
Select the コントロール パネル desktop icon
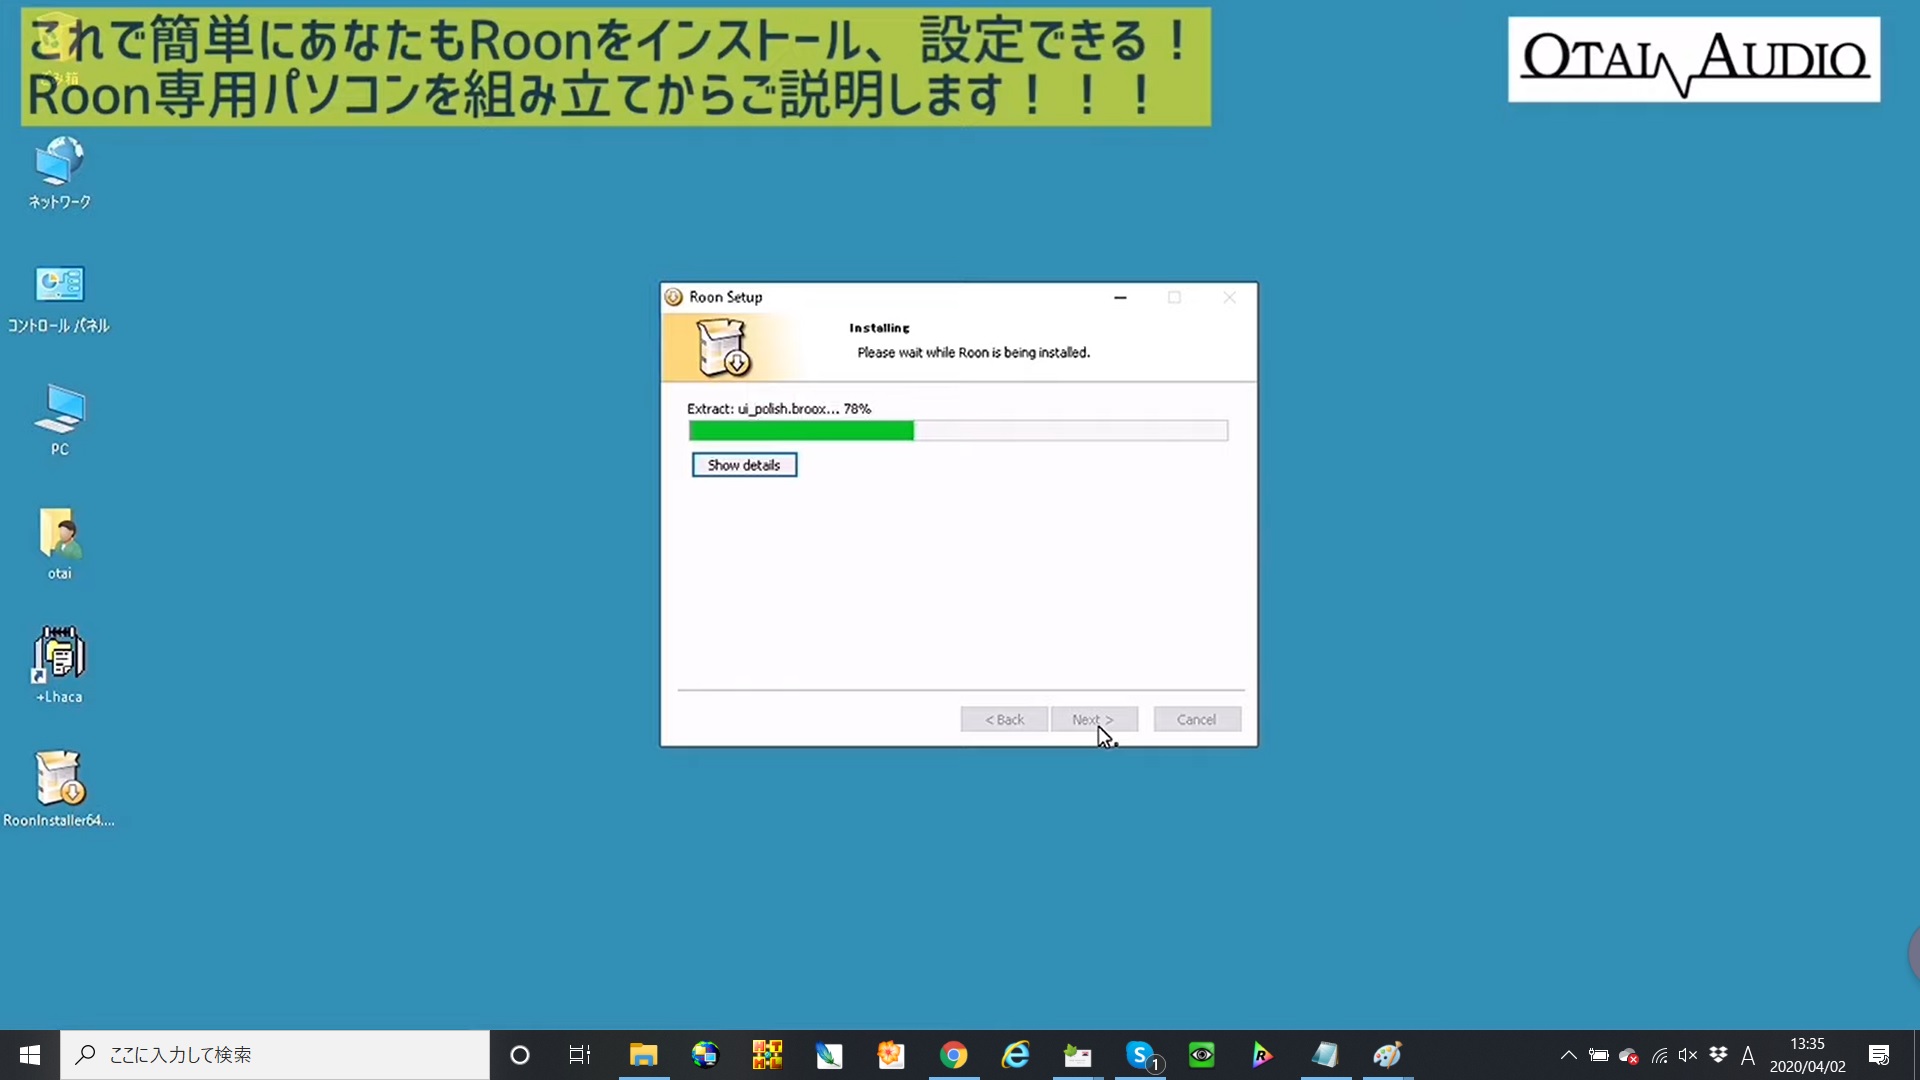coord(59,298)
